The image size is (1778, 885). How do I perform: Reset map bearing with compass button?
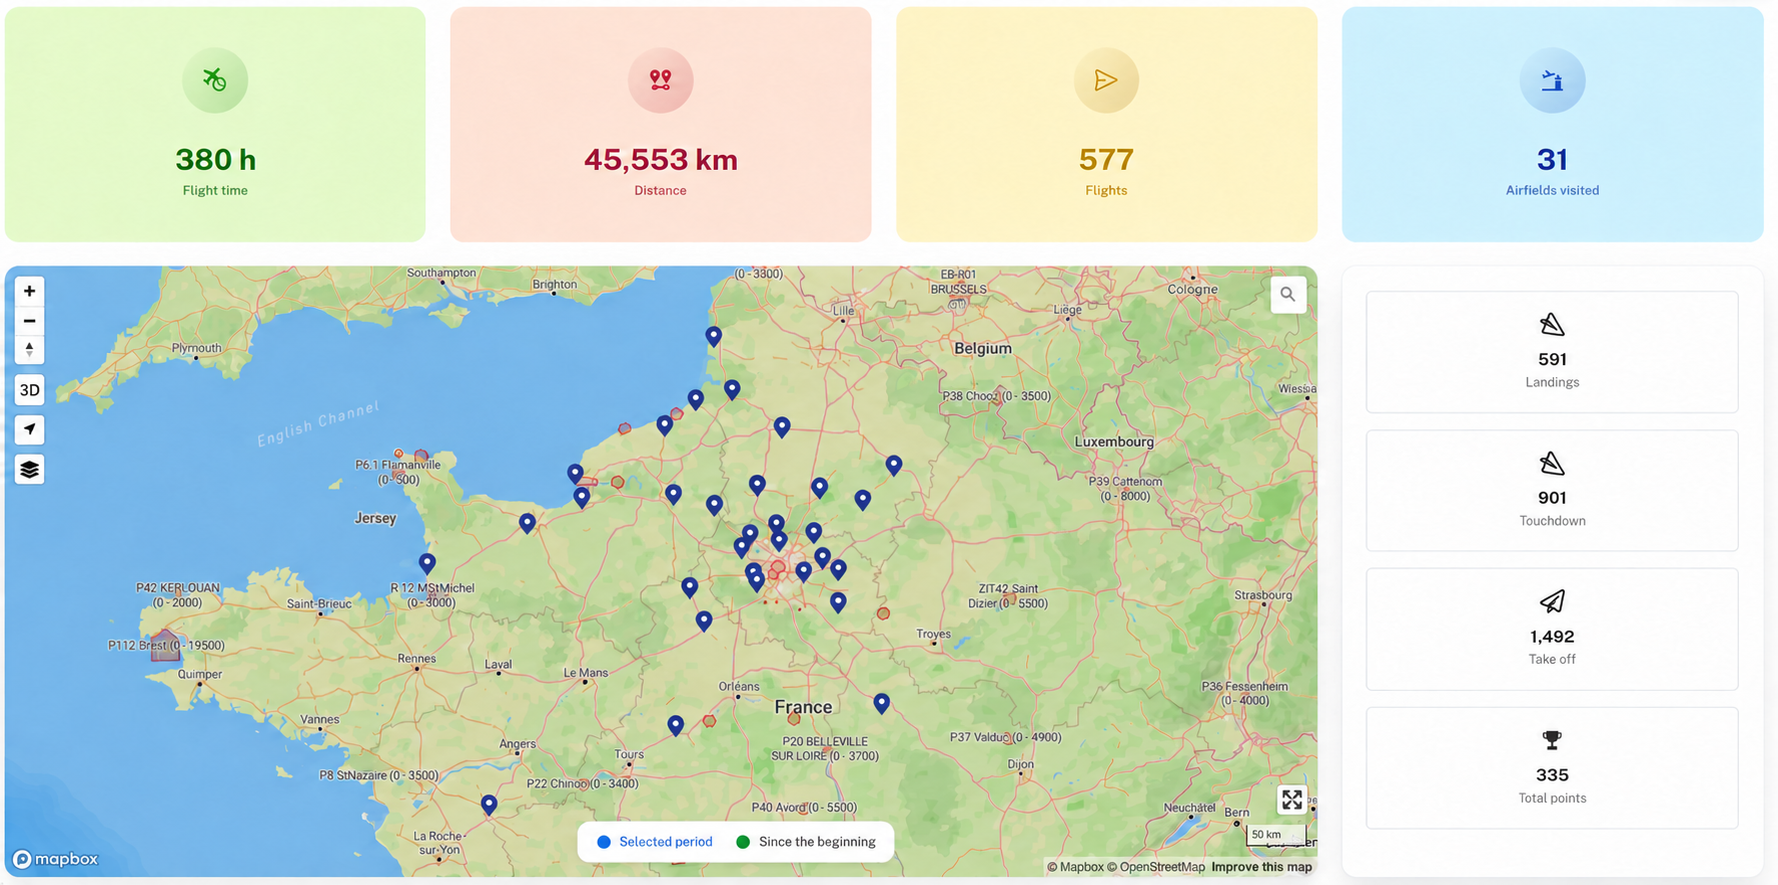29,350
